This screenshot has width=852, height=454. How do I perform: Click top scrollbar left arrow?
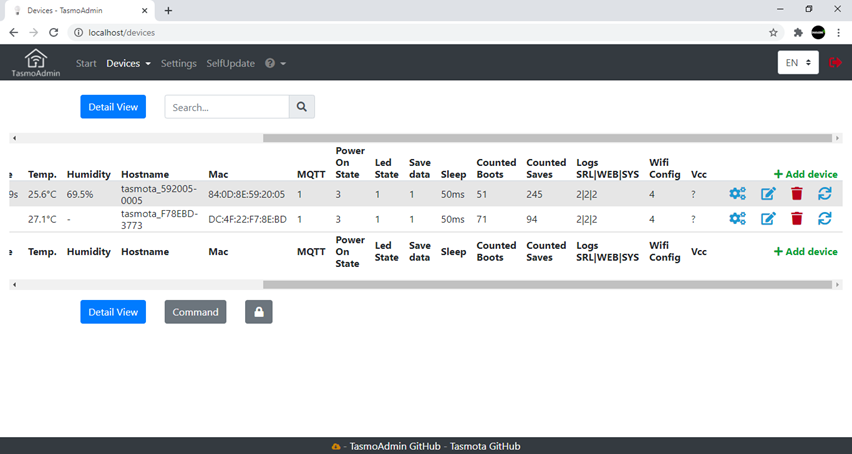[x=14, y=138]
